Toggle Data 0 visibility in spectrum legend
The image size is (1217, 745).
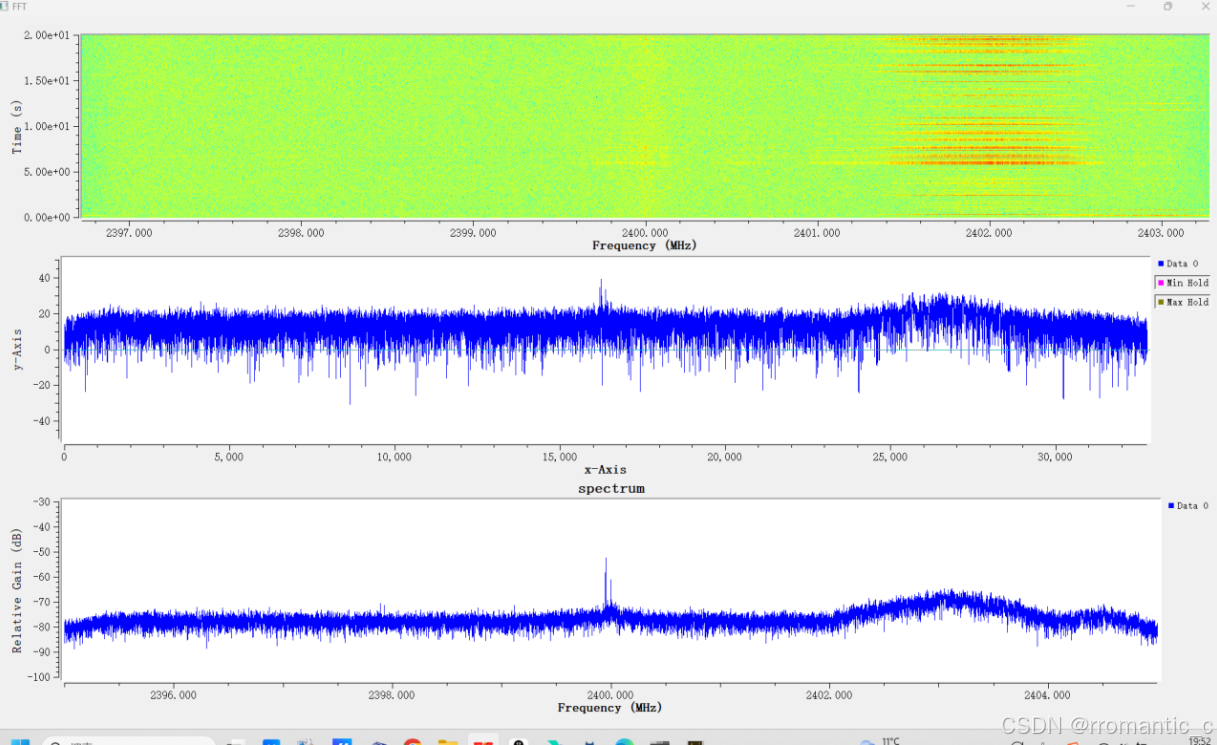pyautogui.click(x=1188, y=506)
